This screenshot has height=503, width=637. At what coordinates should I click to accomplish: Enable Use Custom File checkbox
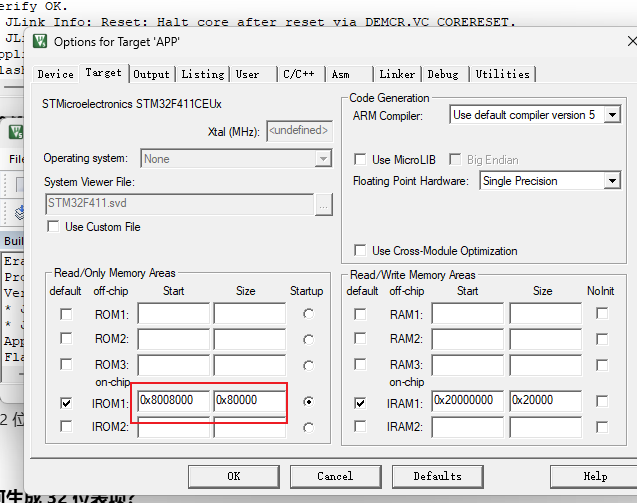point(53,226)
